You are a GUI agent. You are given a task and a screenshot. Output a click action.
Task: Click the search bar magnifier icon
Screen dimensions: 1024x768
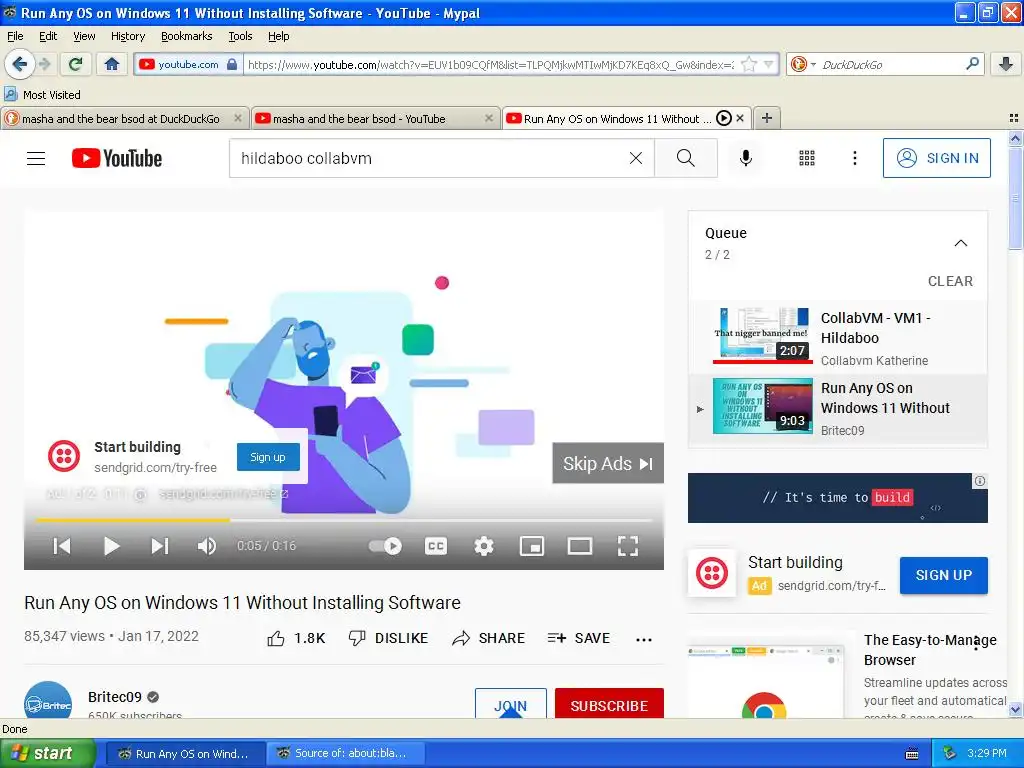pyautogui.click(x=972, y=63)
